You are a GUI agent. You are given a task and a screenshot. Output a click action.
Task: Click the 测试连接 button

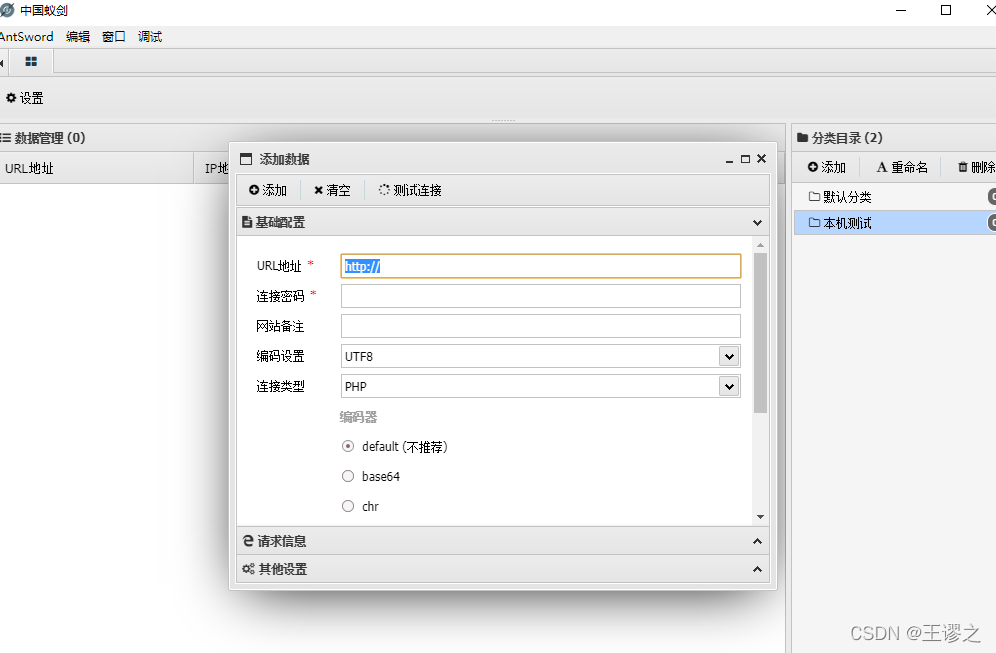pyautogui.click(x=410, y=190)
